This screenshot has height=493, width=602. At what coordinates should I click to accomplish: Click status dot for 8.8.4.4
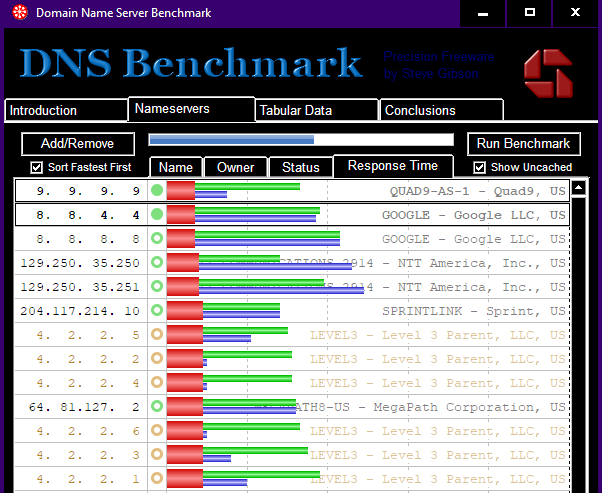157,214
